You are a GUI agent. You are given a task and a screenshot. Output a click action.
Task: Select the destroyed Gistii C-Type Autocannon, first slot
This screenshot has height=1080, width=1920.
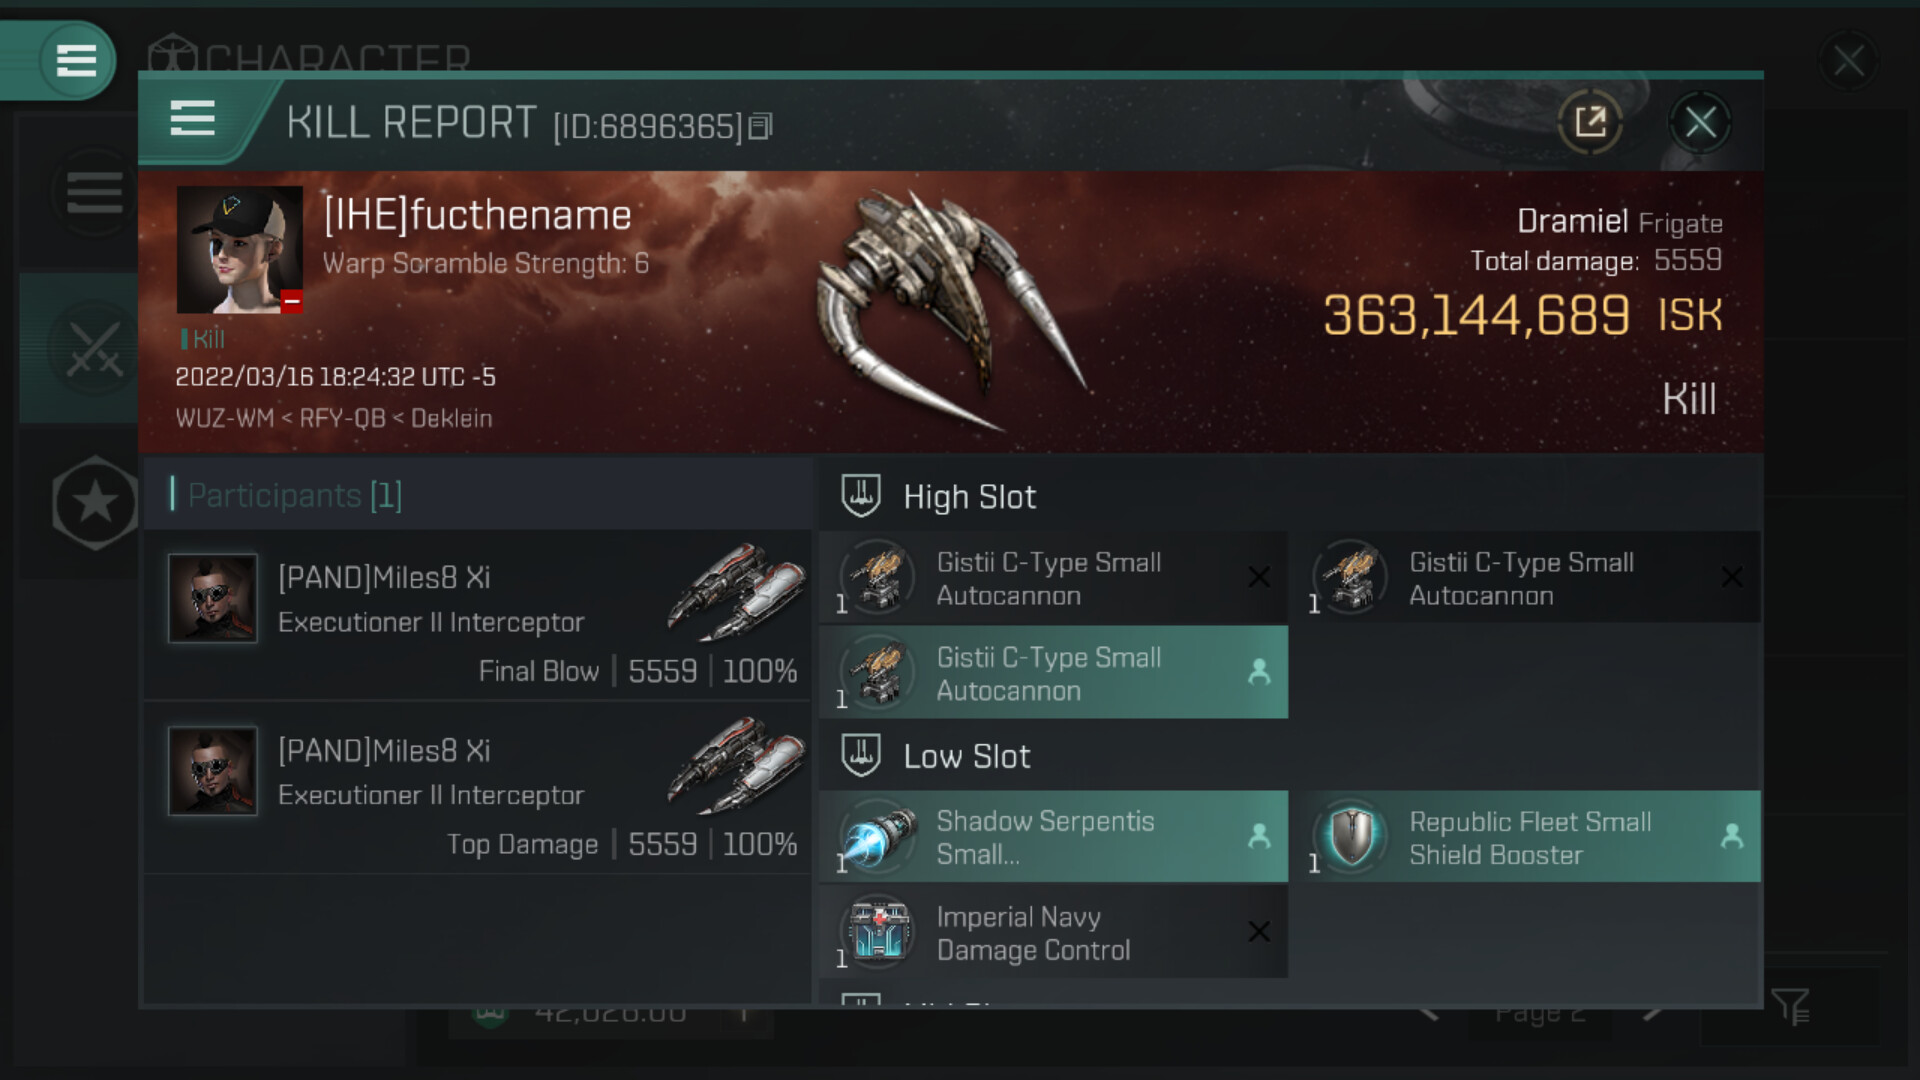[1053, 578]
